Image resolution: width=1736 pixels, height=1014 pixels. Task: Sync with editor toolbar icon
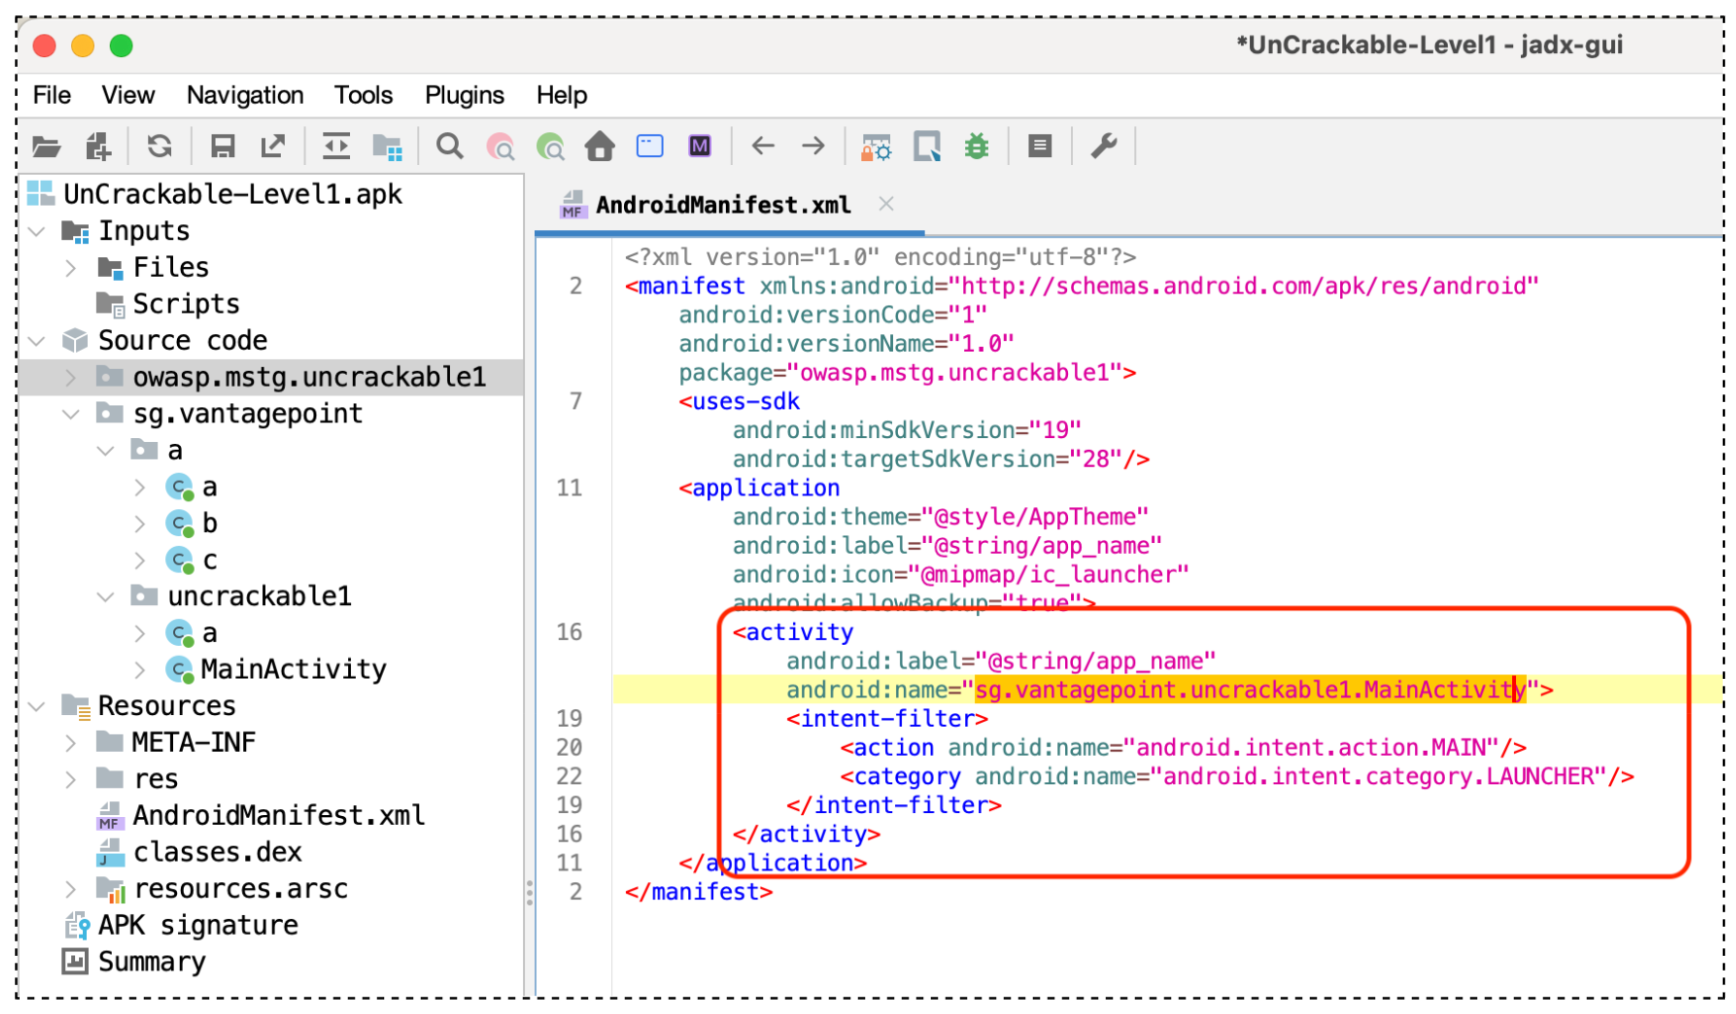coord(336,147)
